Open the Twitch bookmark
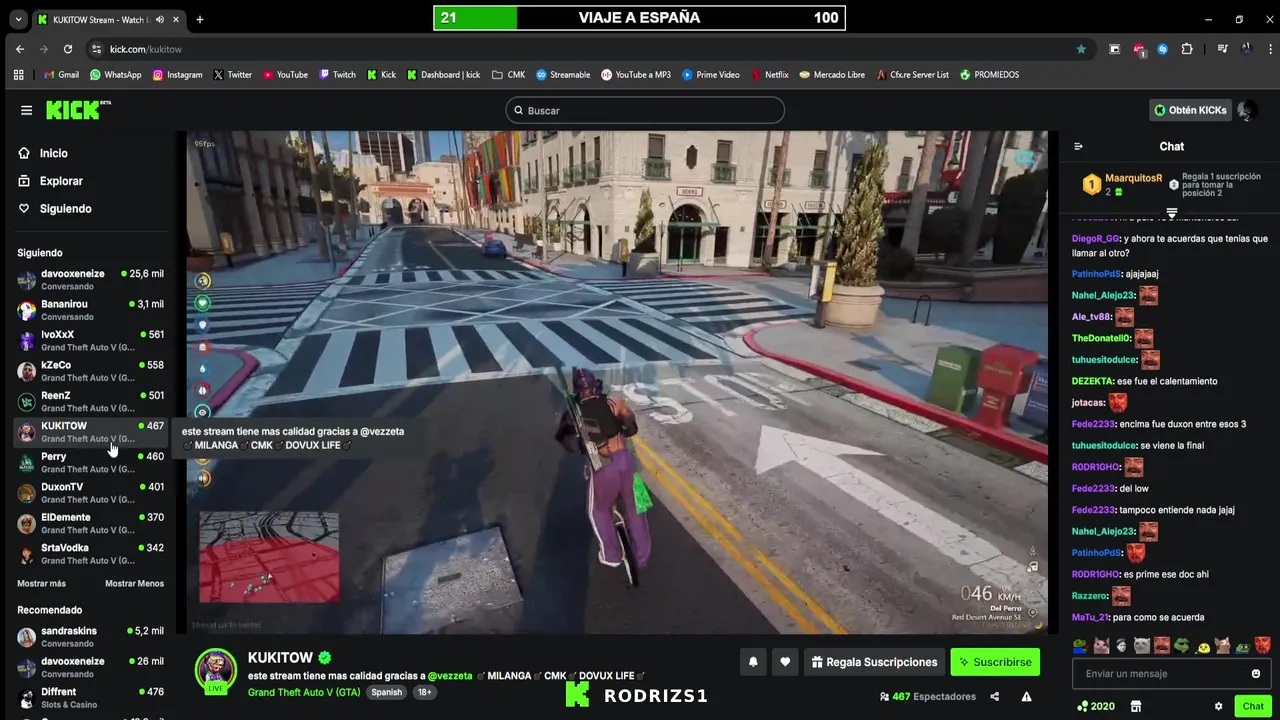 [x=337, y=75]
